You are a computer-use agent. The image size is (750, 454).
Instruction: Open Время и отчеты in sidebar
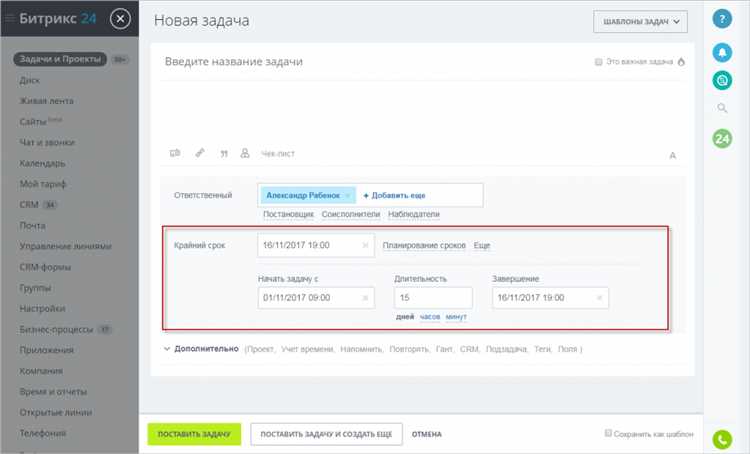tap(53, 391)
